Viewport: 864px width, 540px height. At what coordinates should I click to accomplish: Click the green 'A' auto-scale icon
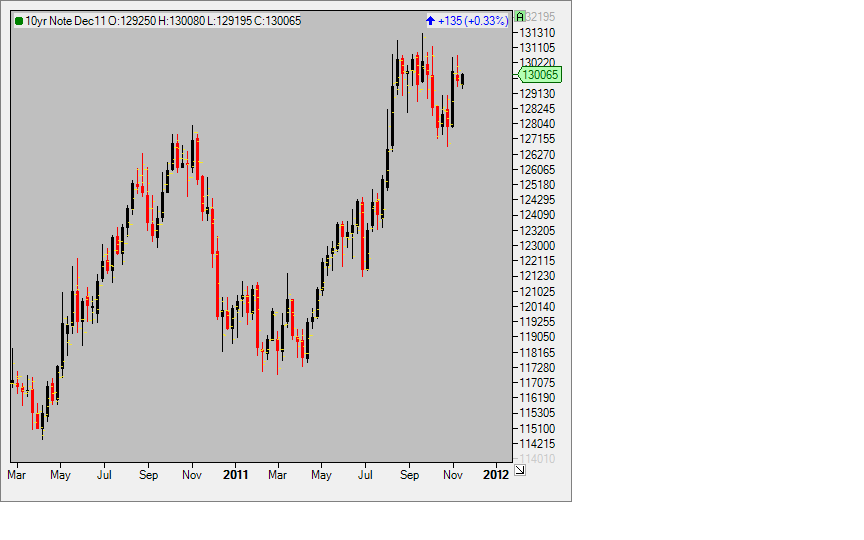pyautogui.click(x=520, y=17)
